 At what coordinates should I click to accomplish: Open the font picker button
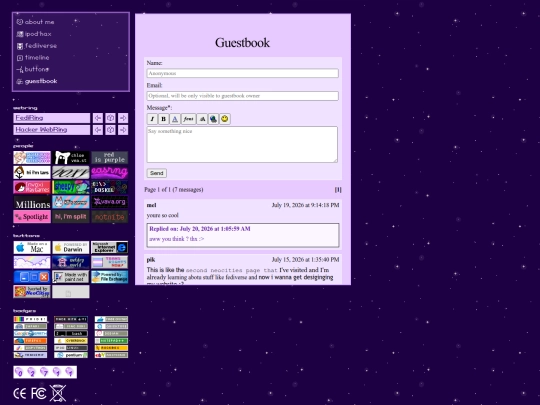pyautogui.click(x=188, y=119)
